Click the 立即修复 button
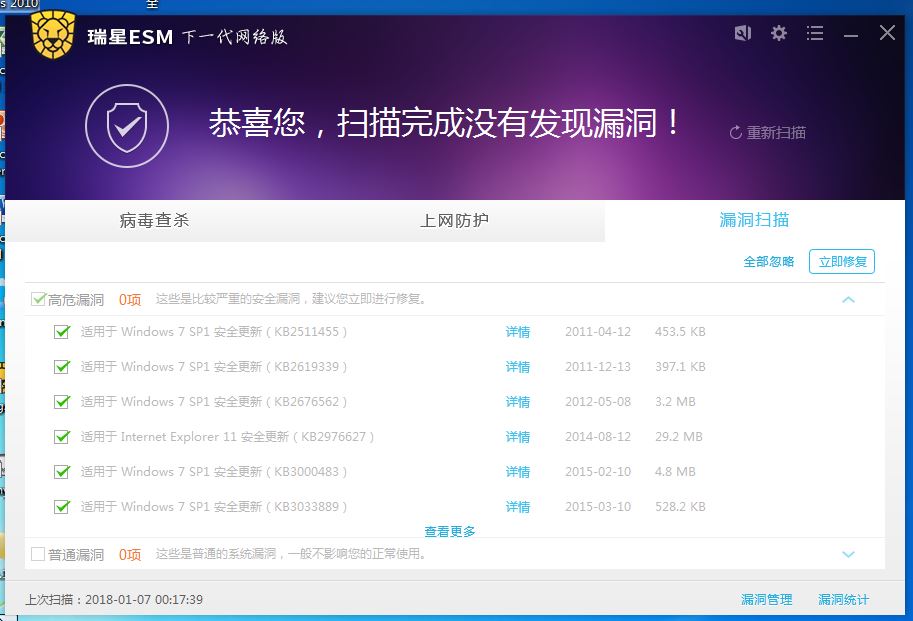The height and width of the screenshot is (621, 913). point(842,261)
